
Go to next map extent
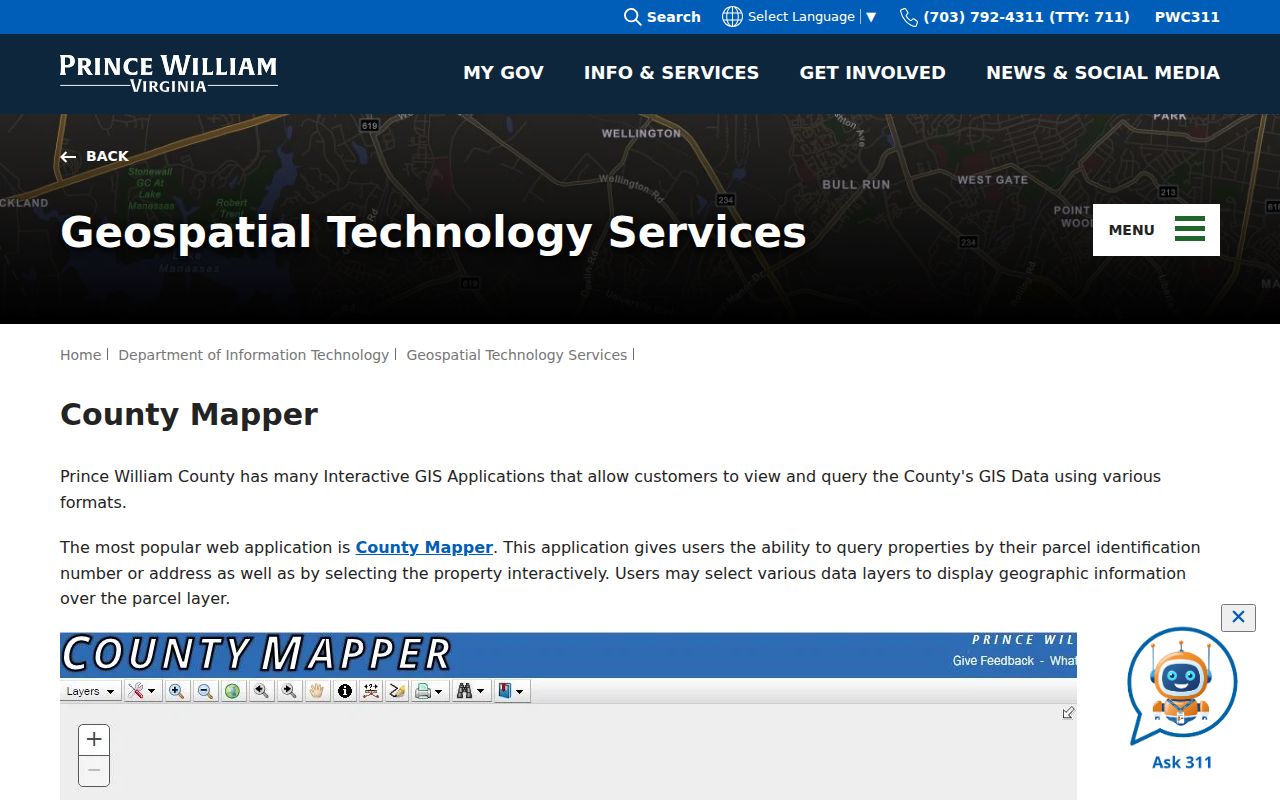pos(289,691)
